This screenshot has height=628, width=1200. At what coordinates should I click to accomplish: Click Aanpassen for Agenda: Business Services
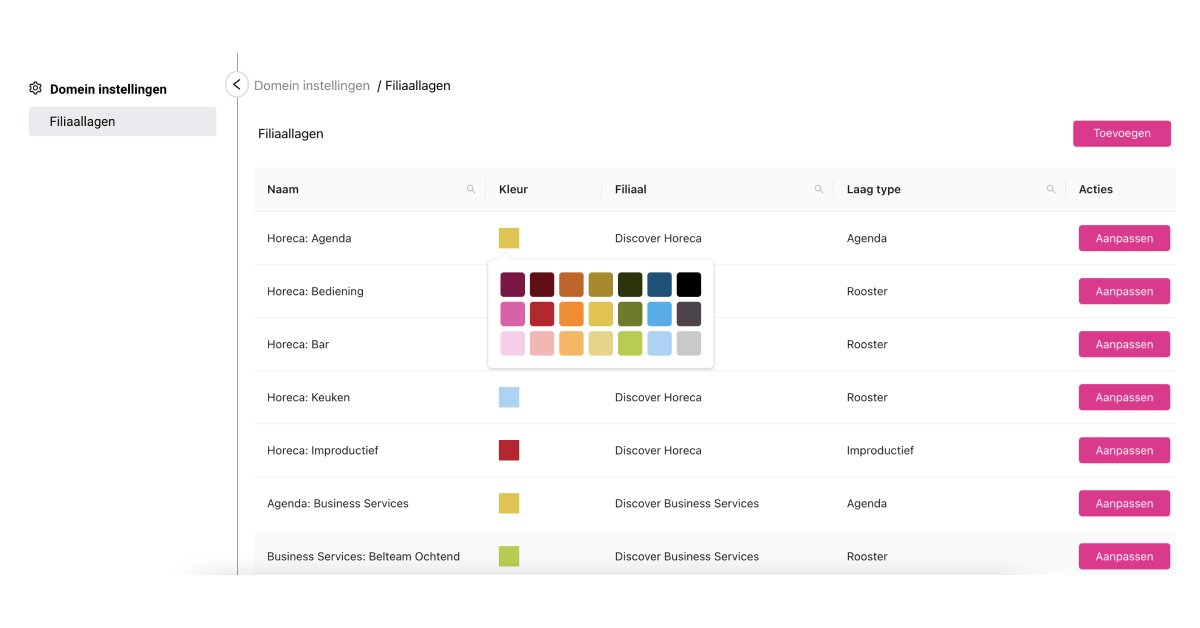coord(1124,503)
